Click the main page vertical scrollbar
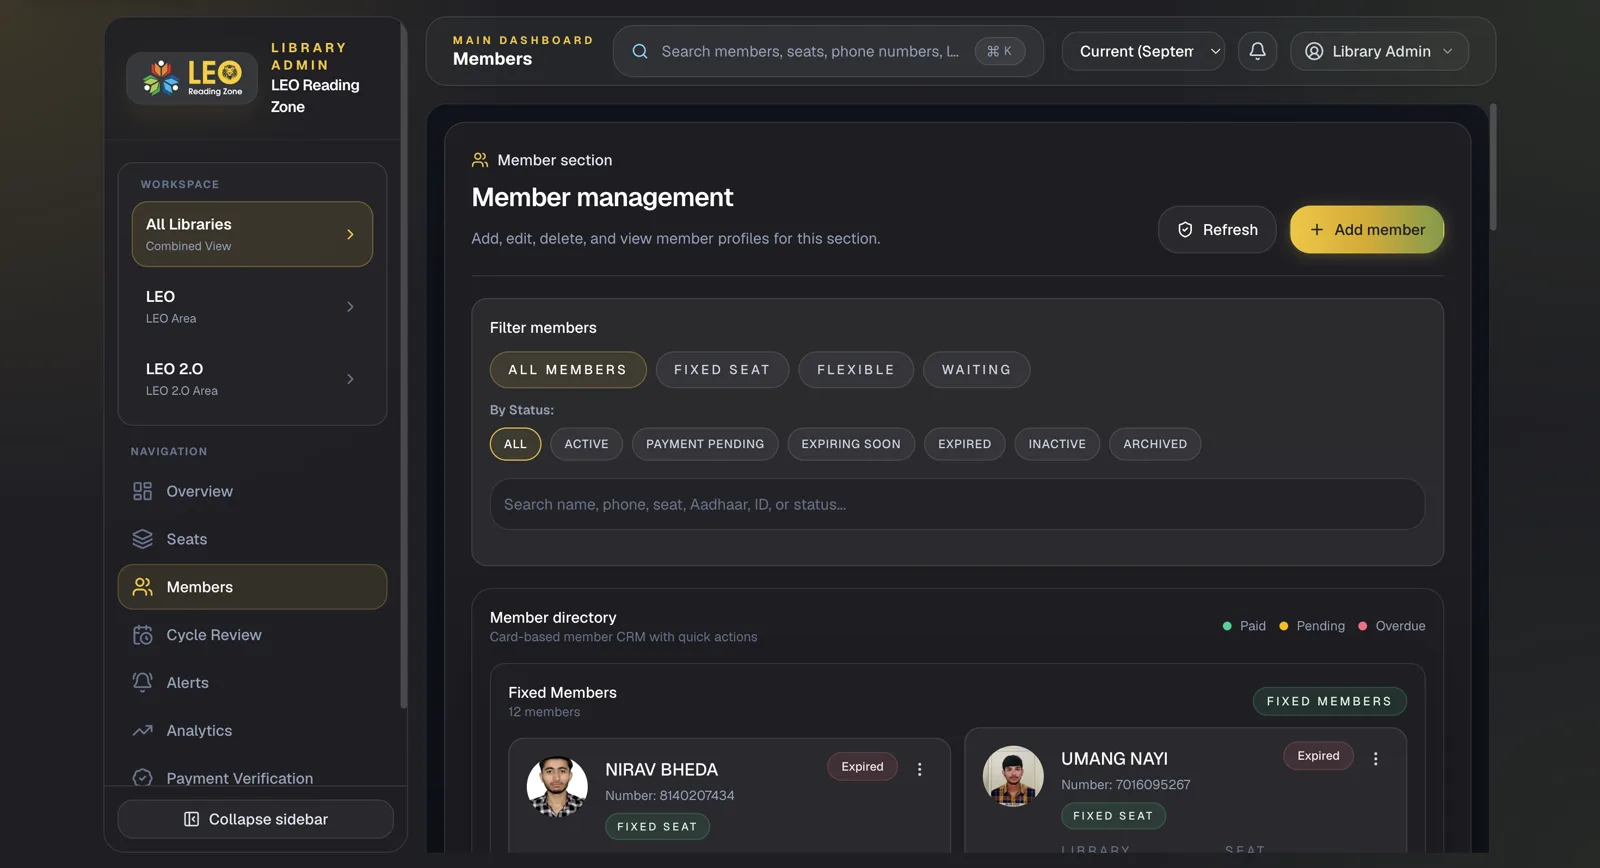Screen dimensions: 1600x868 [1493, 167]
